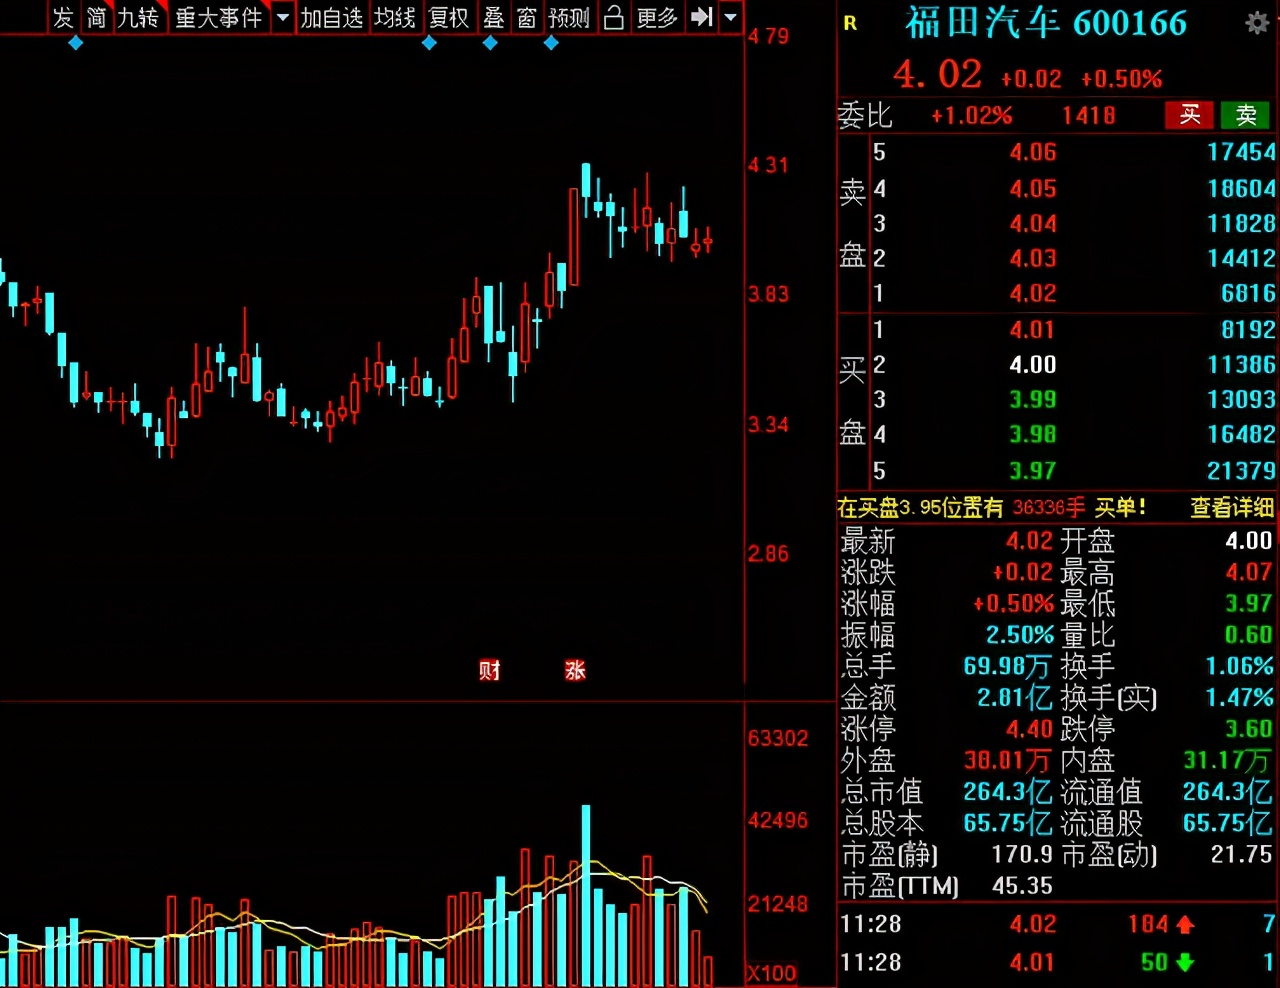The width and height of the screenshot is (1280, 988).
Task: Click the 63302 volume axis label
Action: [778, 738]
